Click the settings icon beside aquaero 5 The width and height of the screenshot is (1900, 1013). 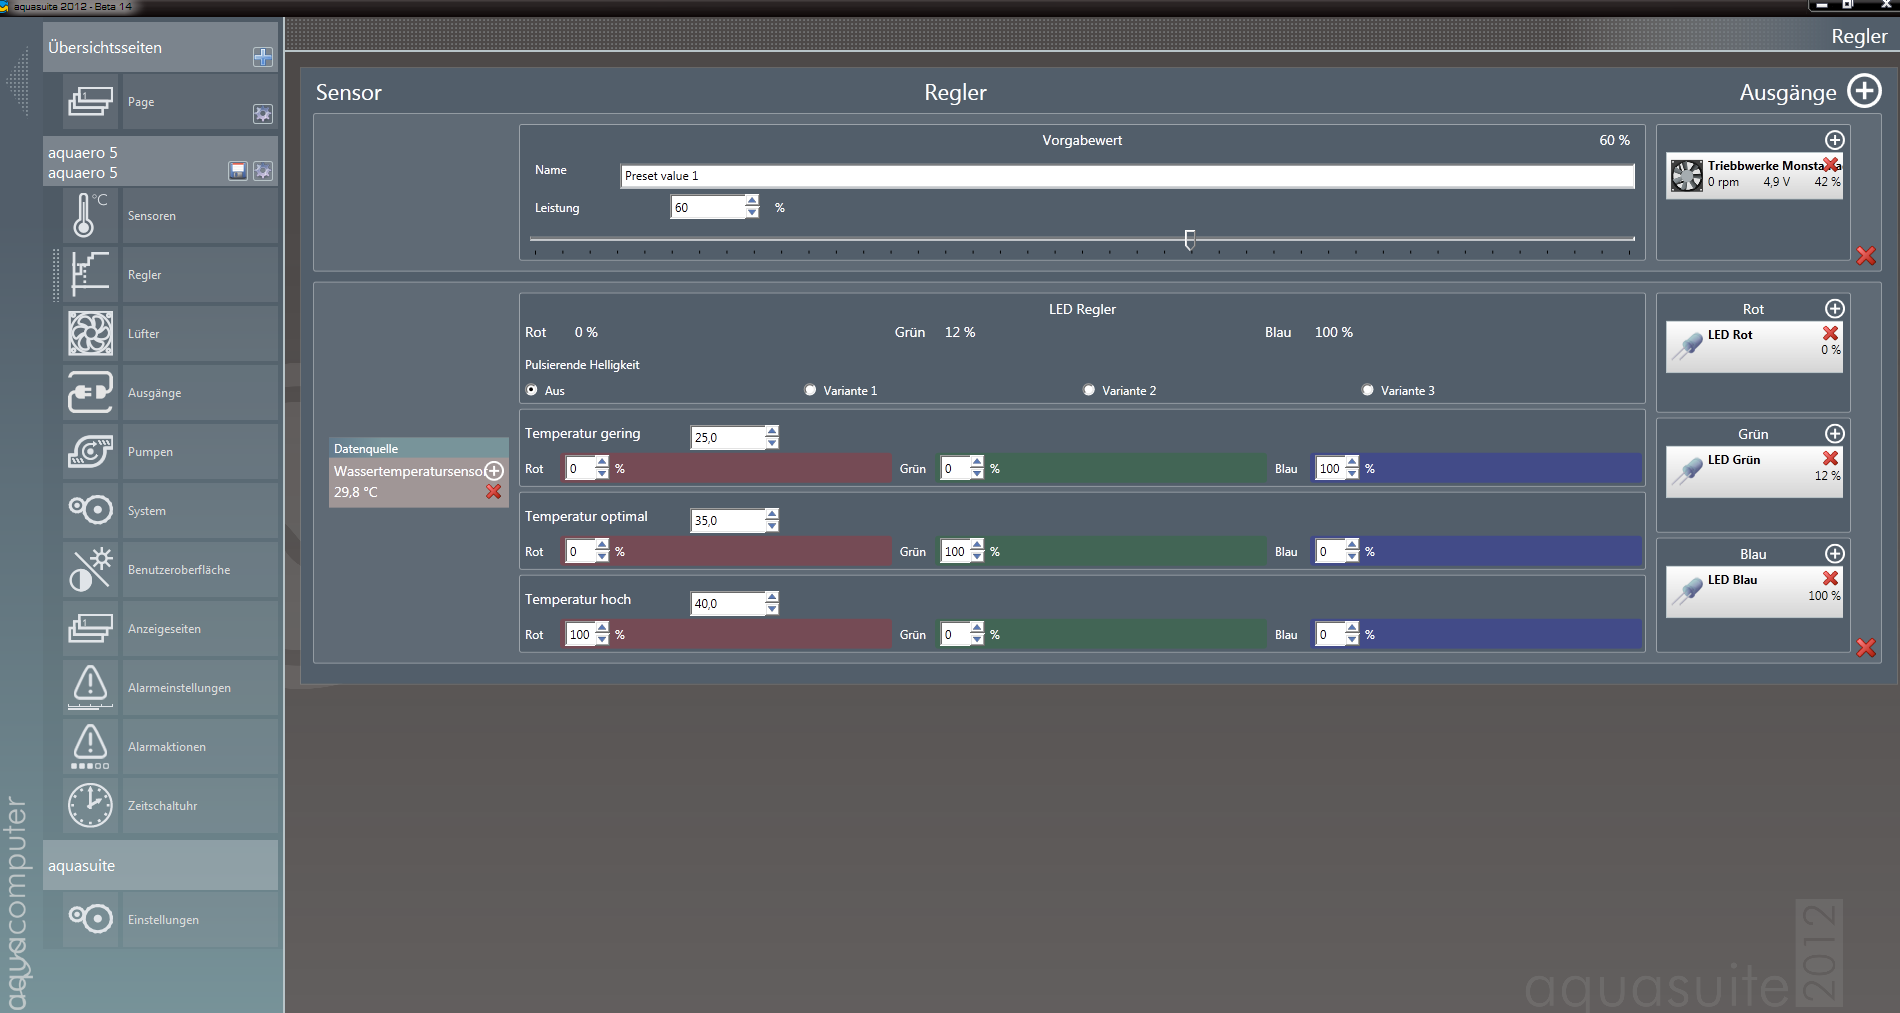coord(263,171)
